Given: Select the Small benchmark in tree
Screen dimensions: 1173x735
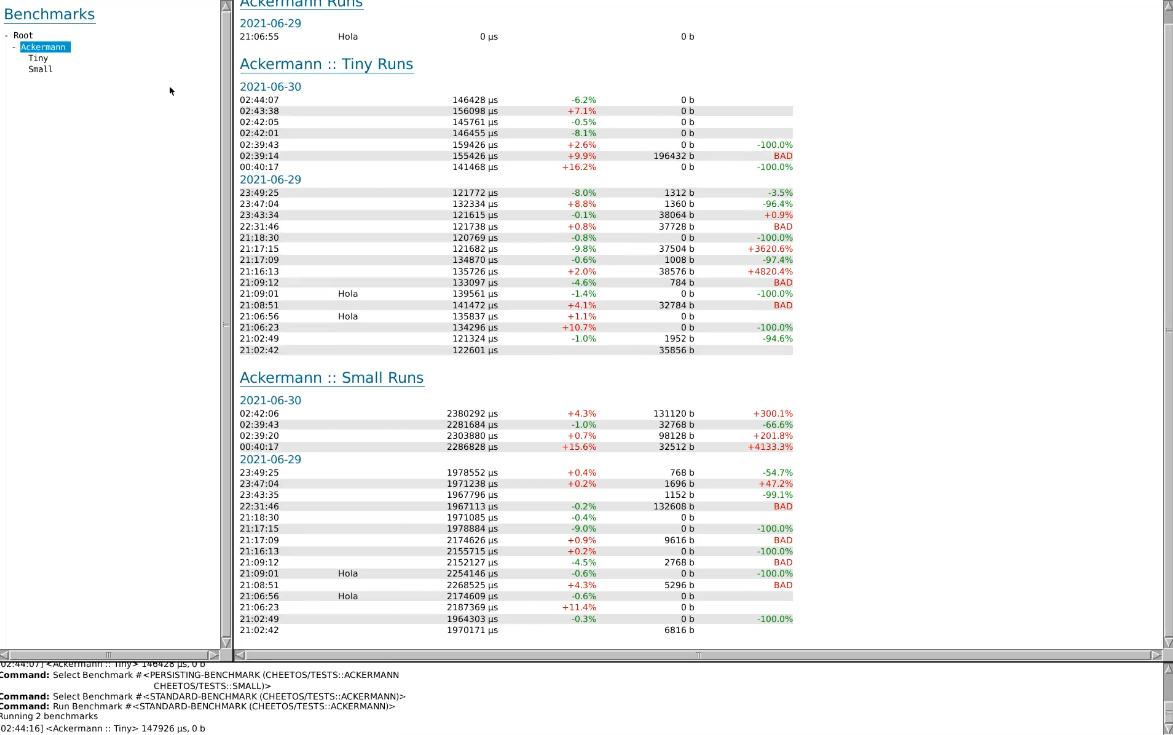Looking at the screenshot, I should coord(40,69).
